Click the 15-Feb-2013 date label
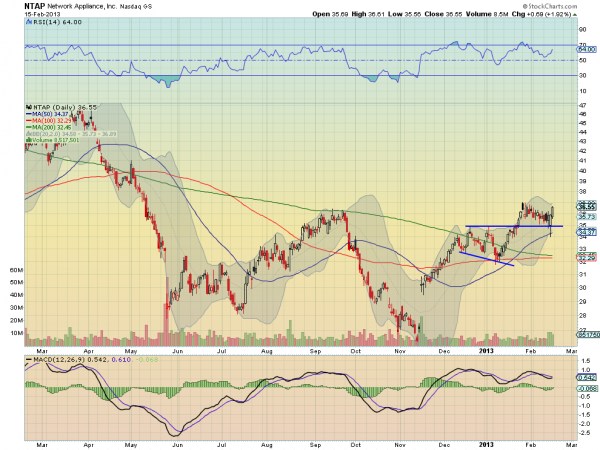 click(x=41, y=14)
